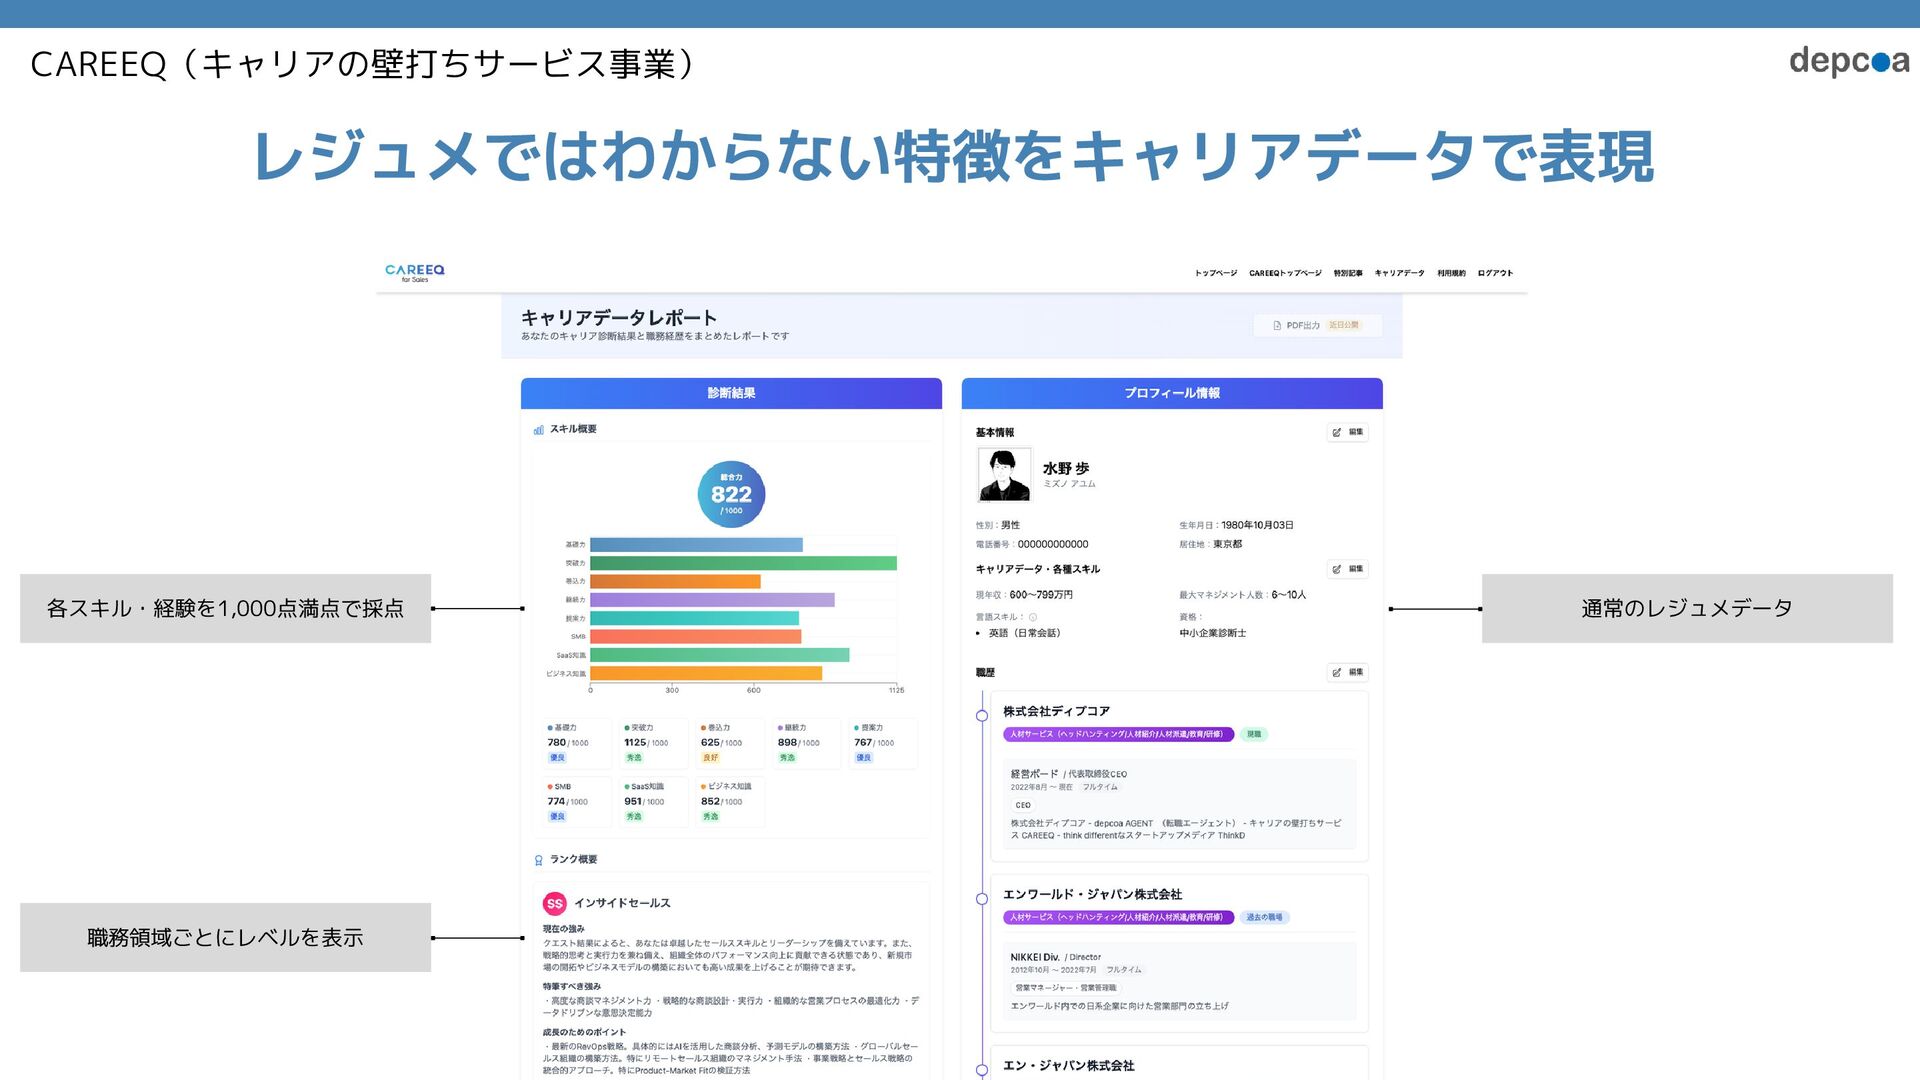Click the 継続力 purple bar in the chart
Viewport: 1920px width, 1080px height.
pos(712,600)
